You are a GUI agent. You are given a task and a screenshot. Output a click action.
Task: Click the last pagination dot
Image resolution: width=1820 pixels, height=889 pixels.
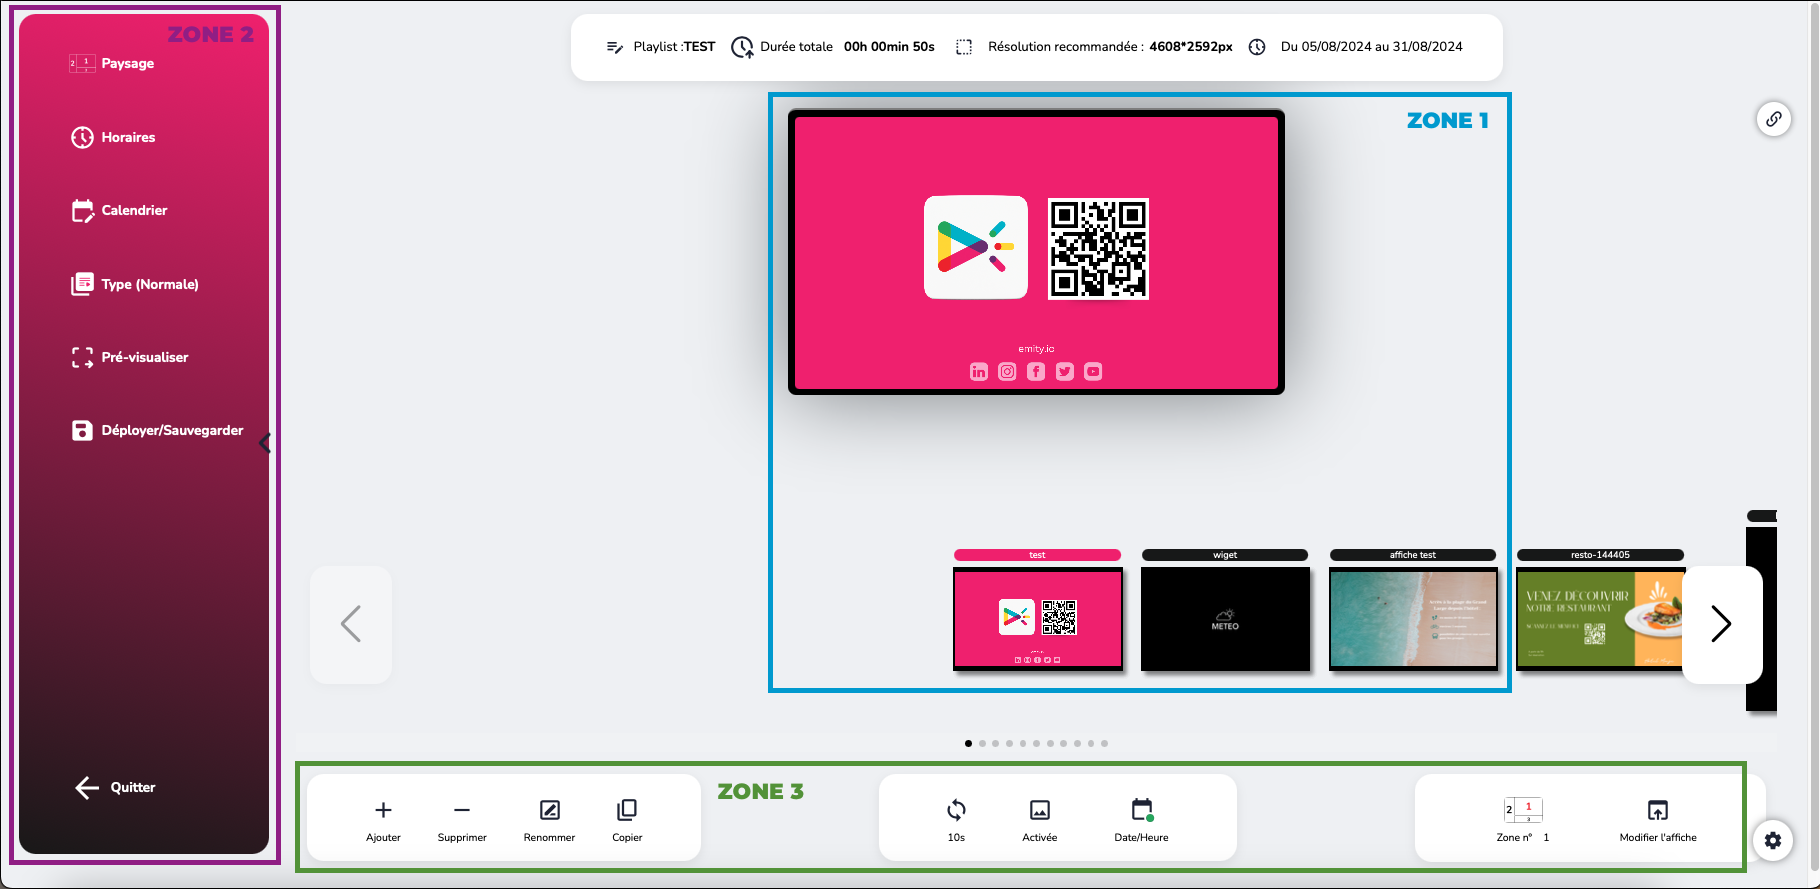click(x=1104, y=743)
